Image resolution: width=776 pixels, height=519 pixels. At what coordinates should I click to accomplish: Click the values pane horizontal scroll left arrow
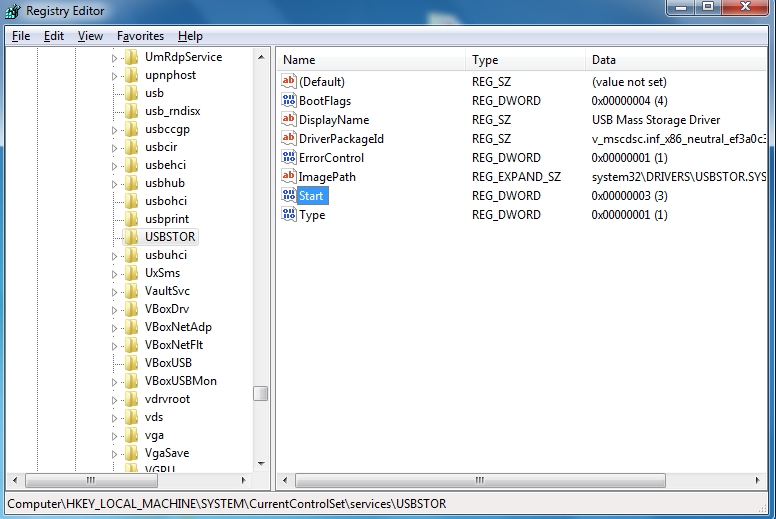point(285,480)
